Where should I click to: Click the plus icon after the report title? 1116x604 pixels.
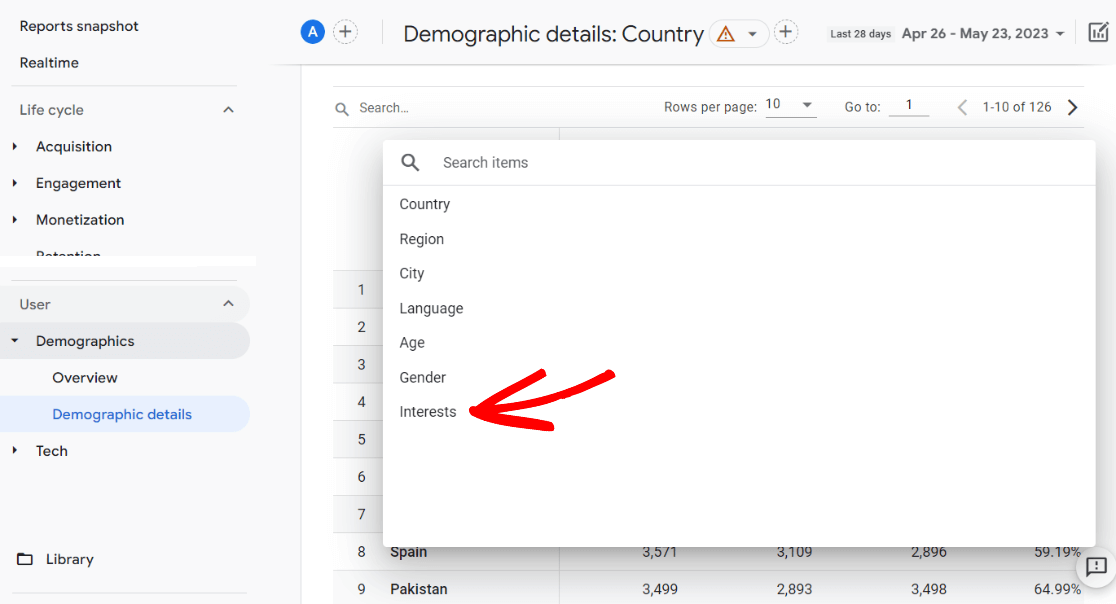pyautogui.click(x=786, y=32)
